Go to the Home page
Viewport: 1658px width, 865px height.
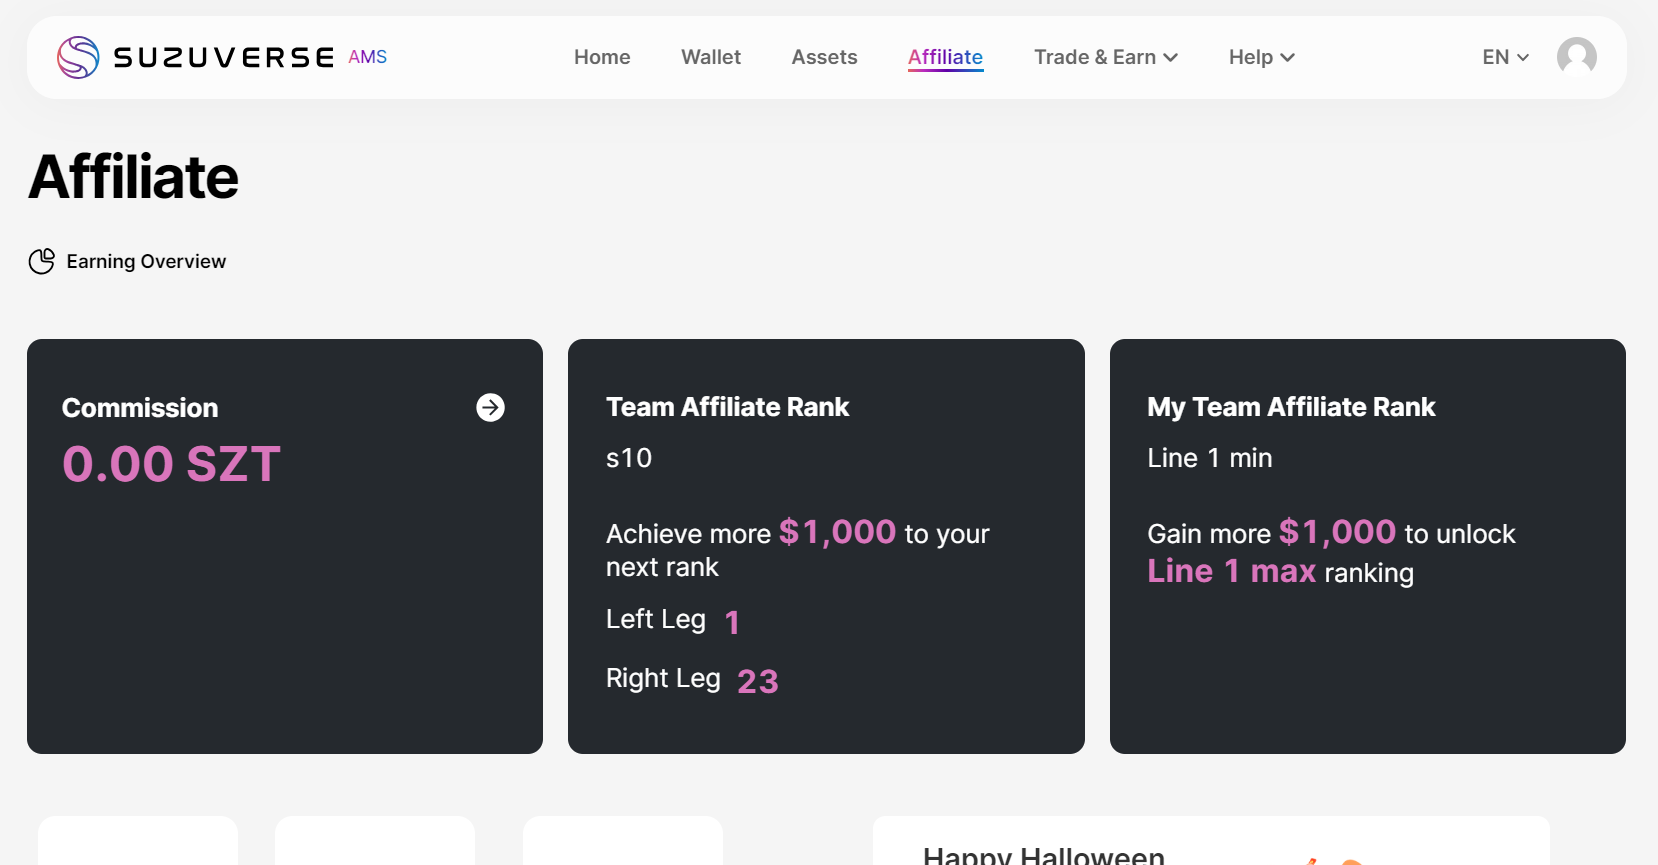[602, 57]
